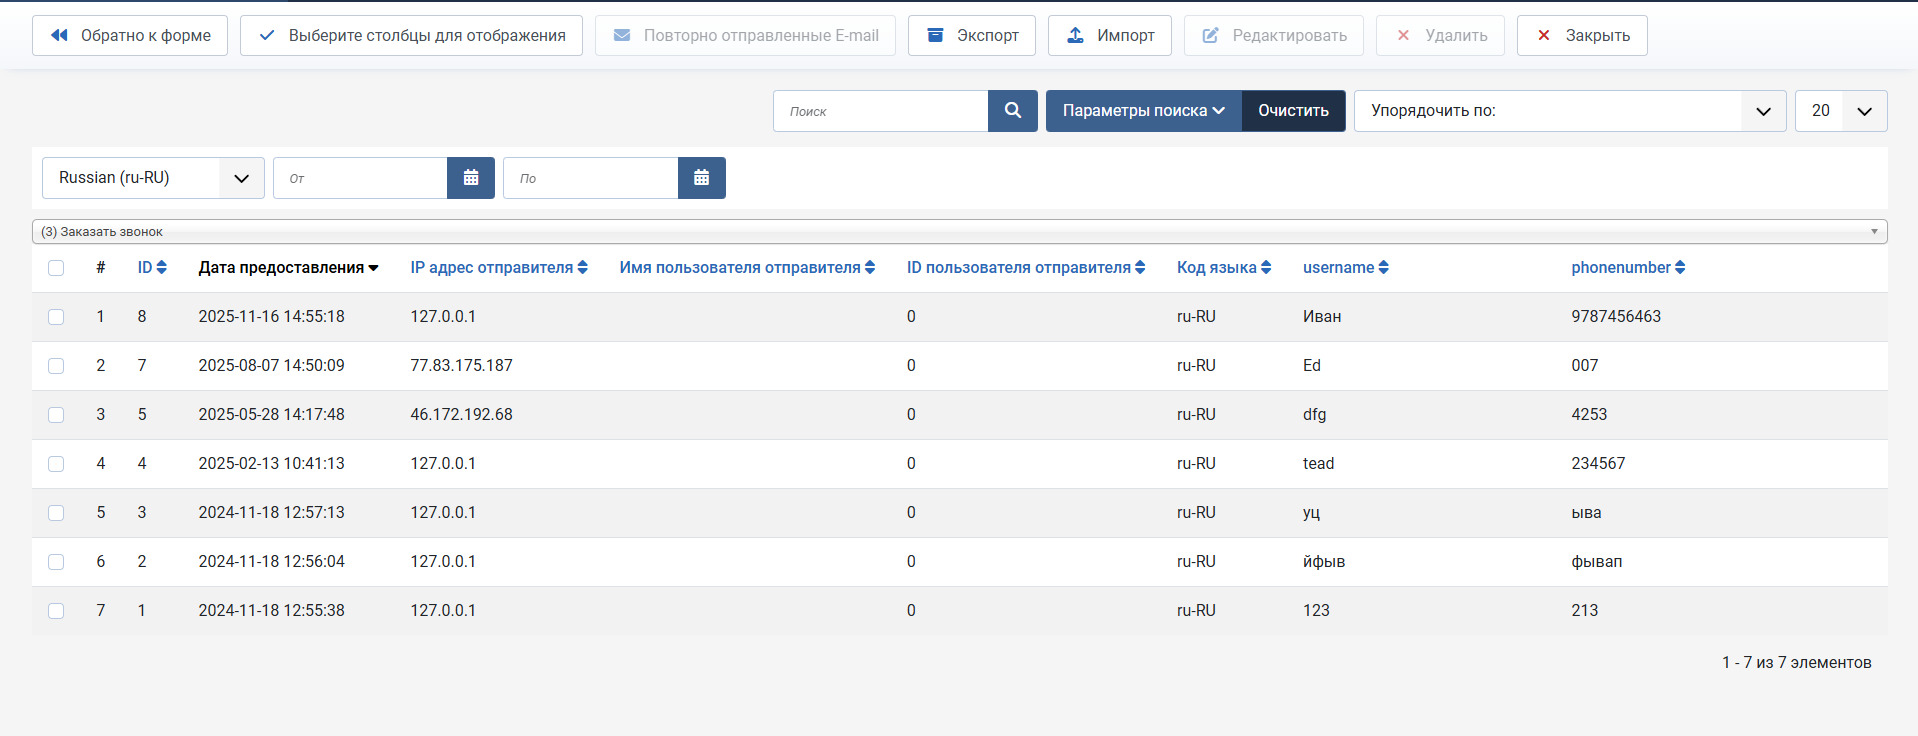Check the row with username tead
Screen dimensions: 1918x736
(x=56, y=464)
